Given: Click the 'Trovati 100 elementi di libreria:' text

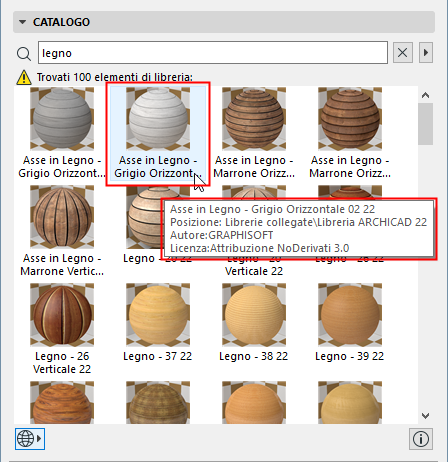Looking at the screenshot, I should (115, 77).
